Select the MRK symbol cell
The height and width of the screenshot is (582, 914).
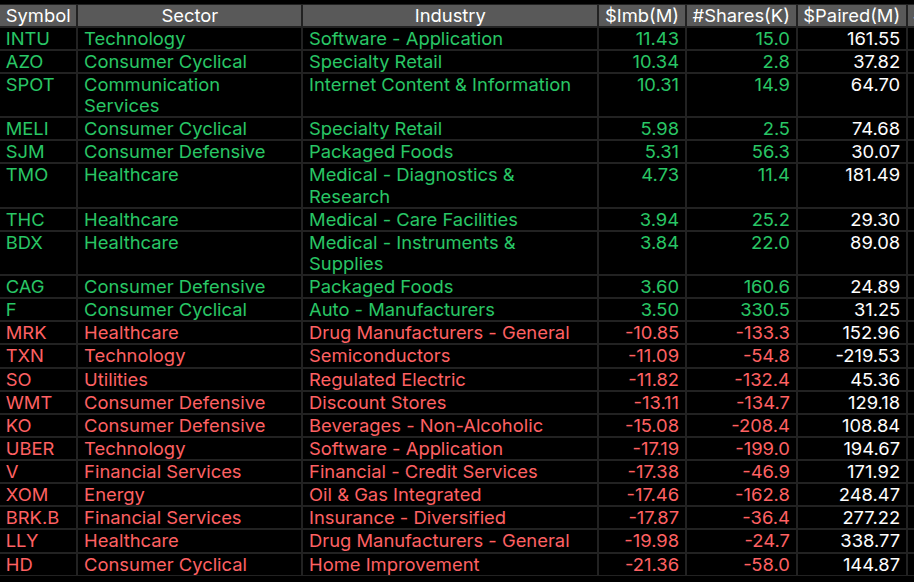coord(38,333)
